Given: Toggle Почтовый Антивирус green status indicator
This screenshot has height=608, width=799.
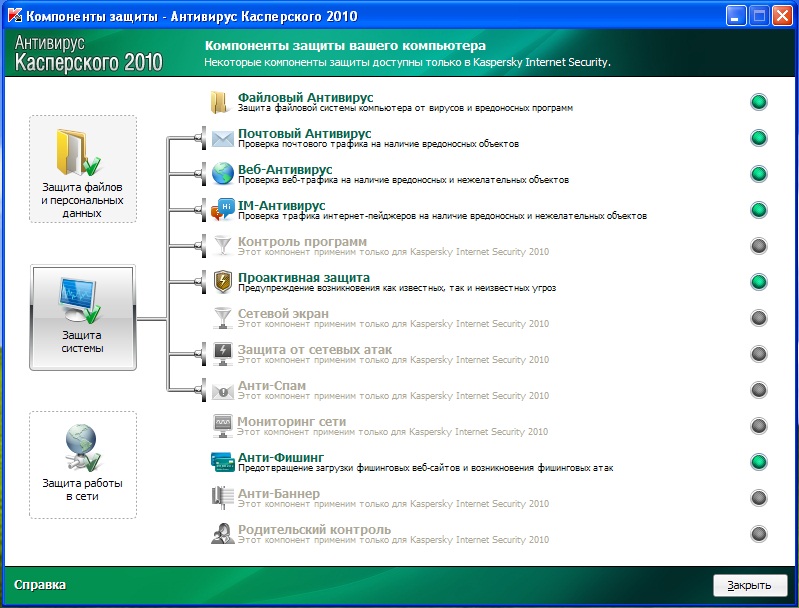Looking at the screenshot, I should pos(759,138).
